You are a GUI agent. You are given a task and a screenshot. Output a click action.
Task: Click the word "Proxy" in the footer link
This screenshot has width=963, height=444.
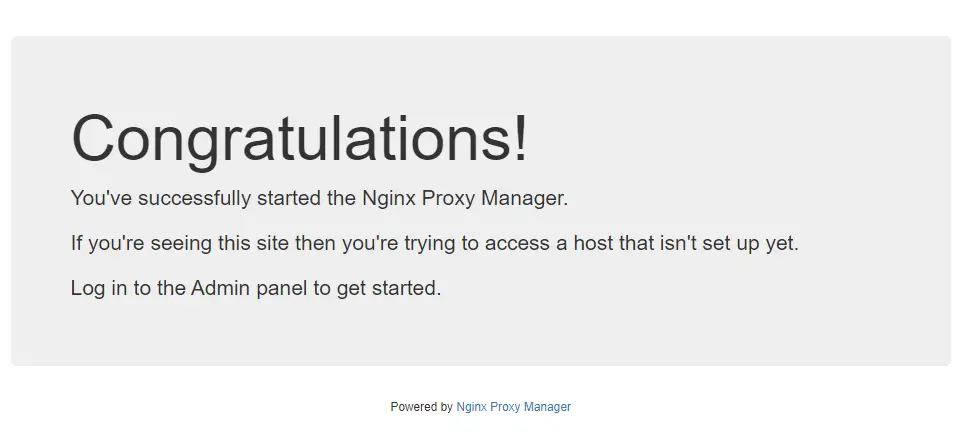coord(505,407)
